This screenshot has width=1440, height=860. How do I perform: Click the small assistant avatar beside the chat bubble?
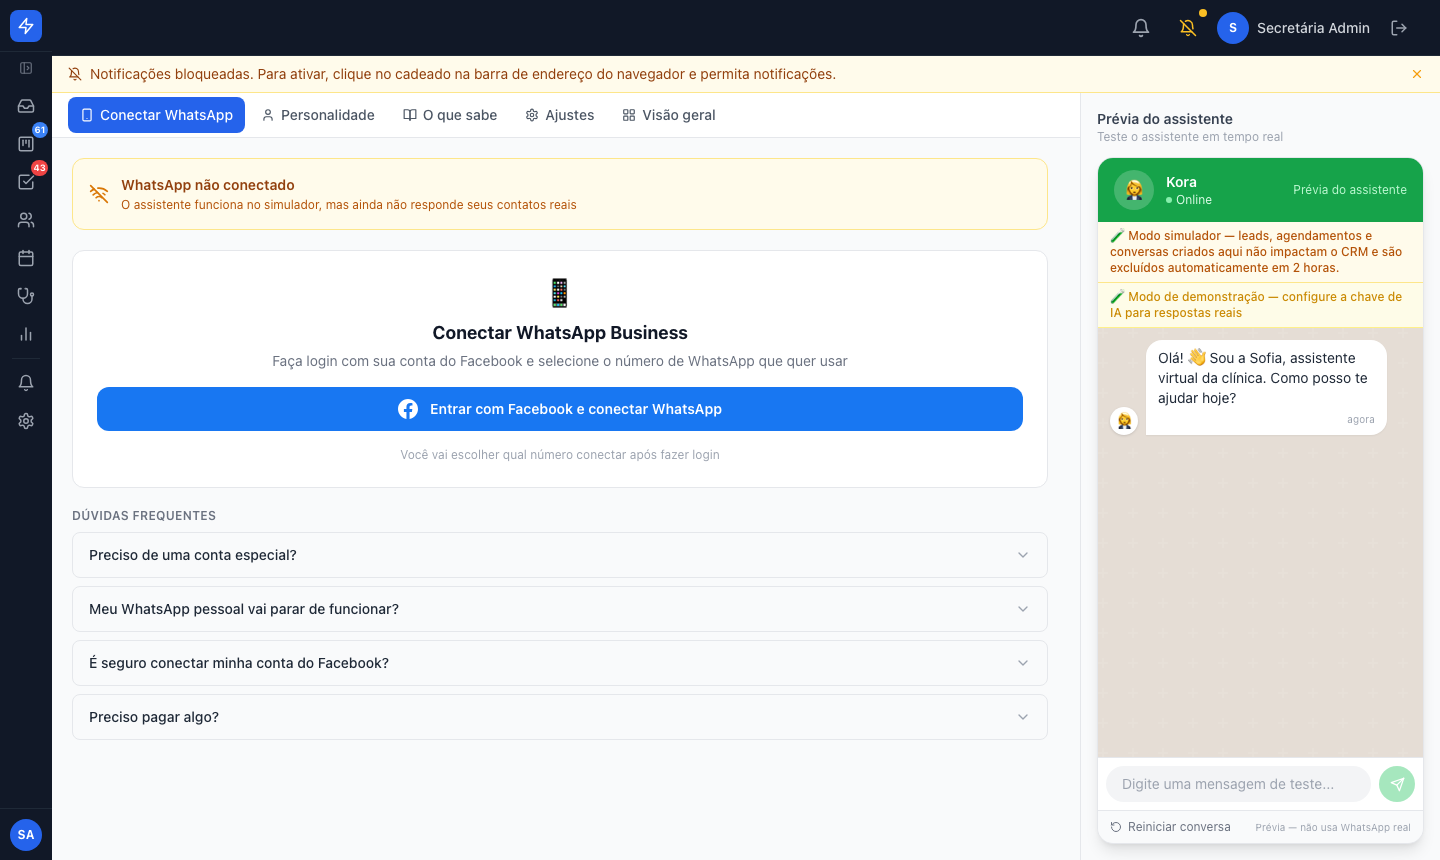[x=1124, y=421]
